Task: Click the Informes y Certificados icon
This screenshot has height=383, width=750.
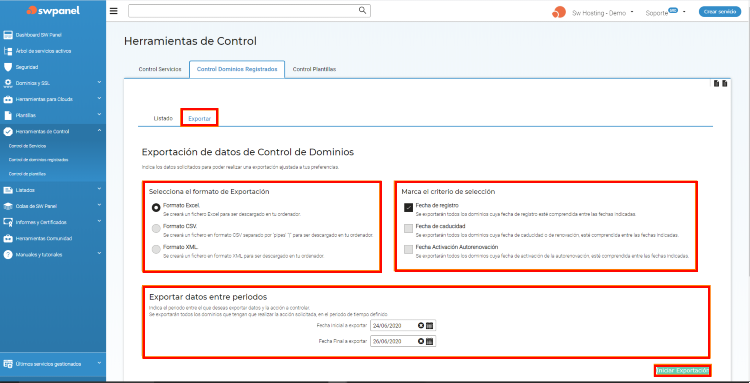Action: 8,222
